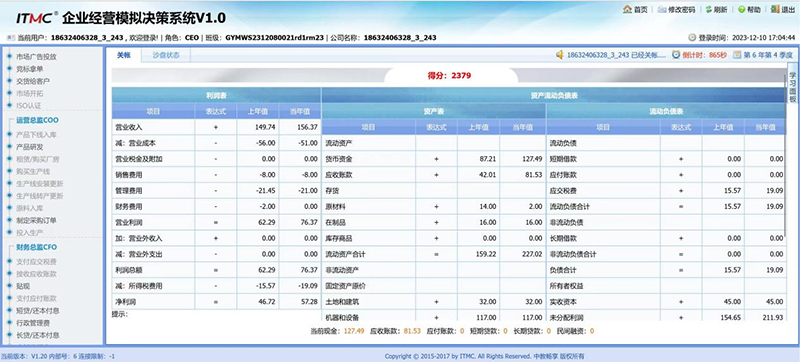This screenshot has height=362, width=800.
Task: Select 交货给客户 in the sidebar
Action: point(33,81)
